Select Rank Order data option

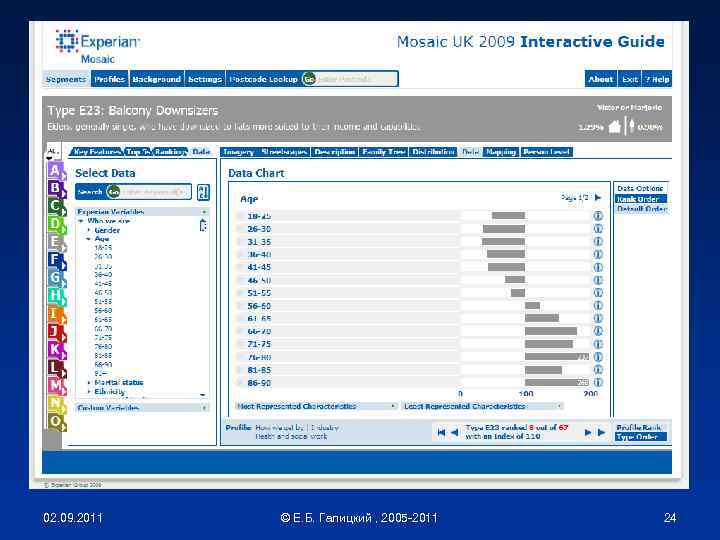click(x=641, y=199)
